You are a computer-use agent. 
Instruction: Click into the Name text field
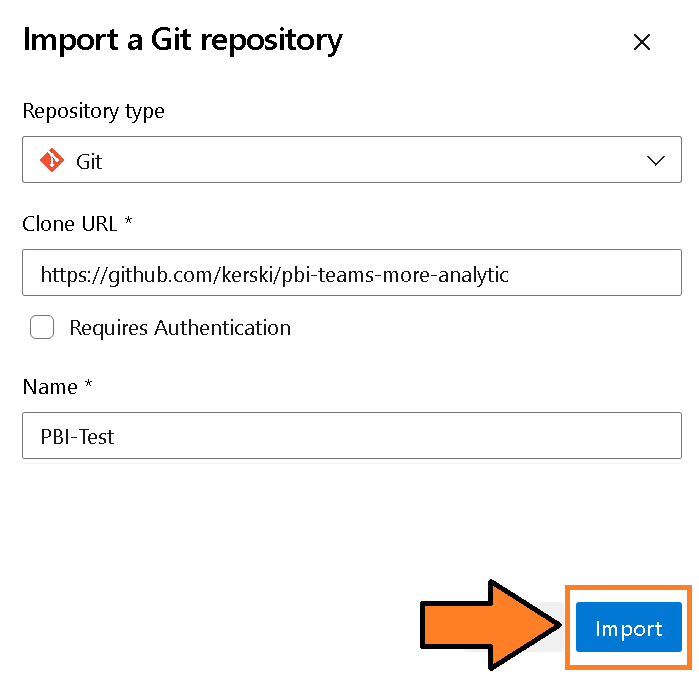351,436
